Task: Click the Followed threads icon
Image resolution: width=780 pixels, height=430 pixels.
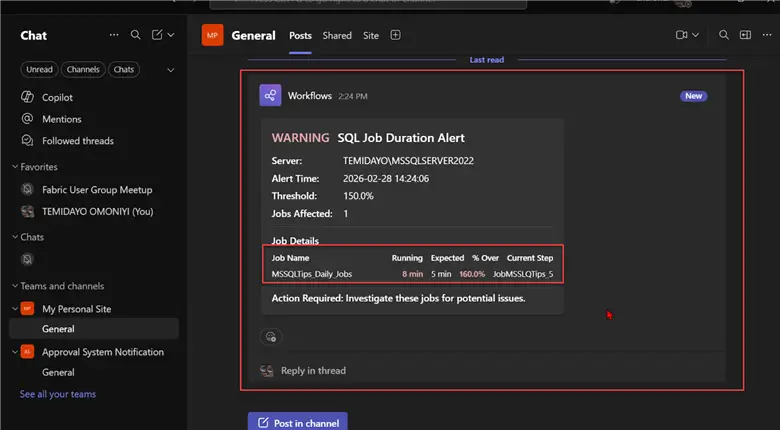Action: [x=27, y=140]
